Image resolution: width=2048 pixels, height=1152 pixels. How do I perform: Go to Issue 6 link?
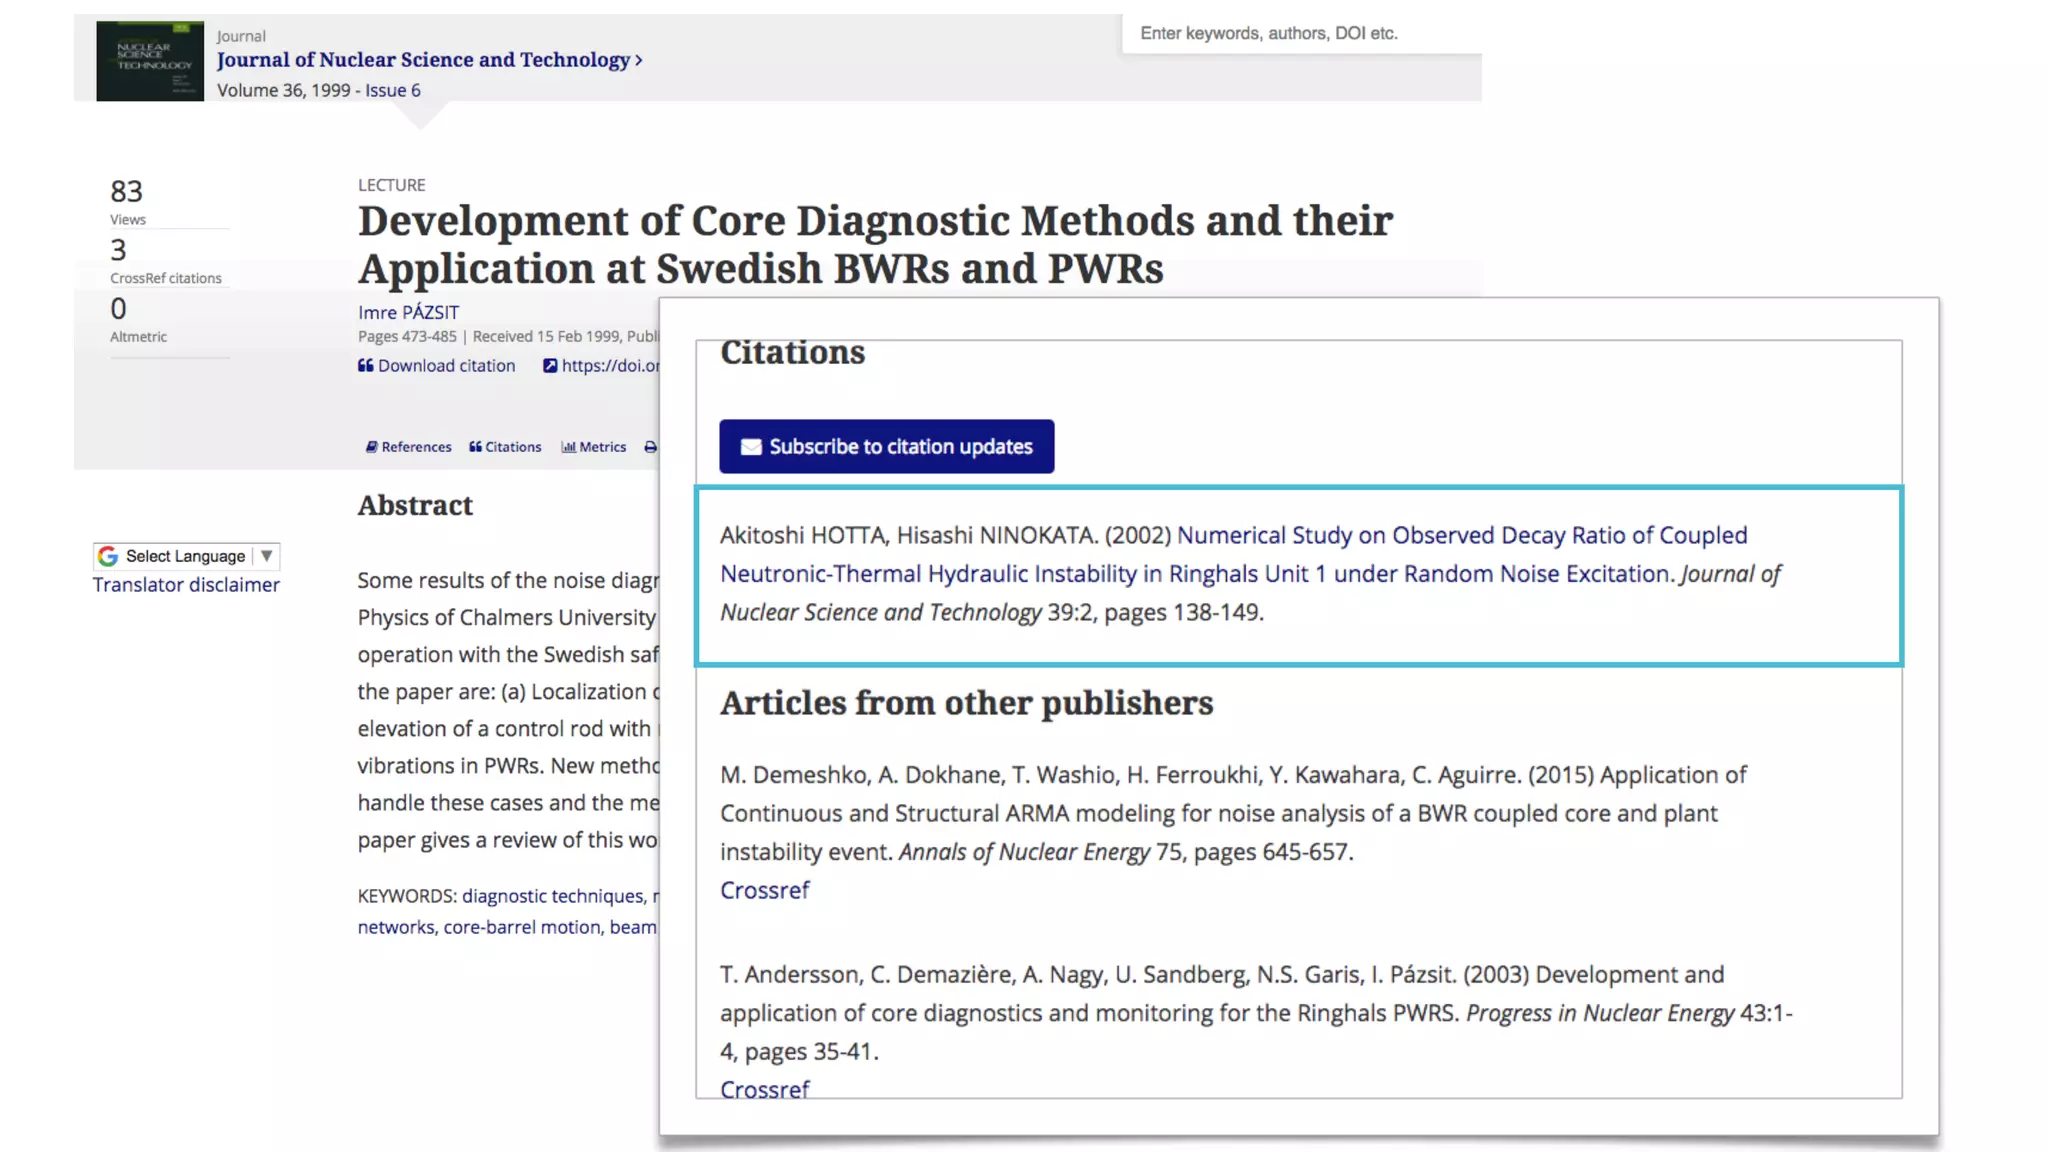(x=392, y=90)
